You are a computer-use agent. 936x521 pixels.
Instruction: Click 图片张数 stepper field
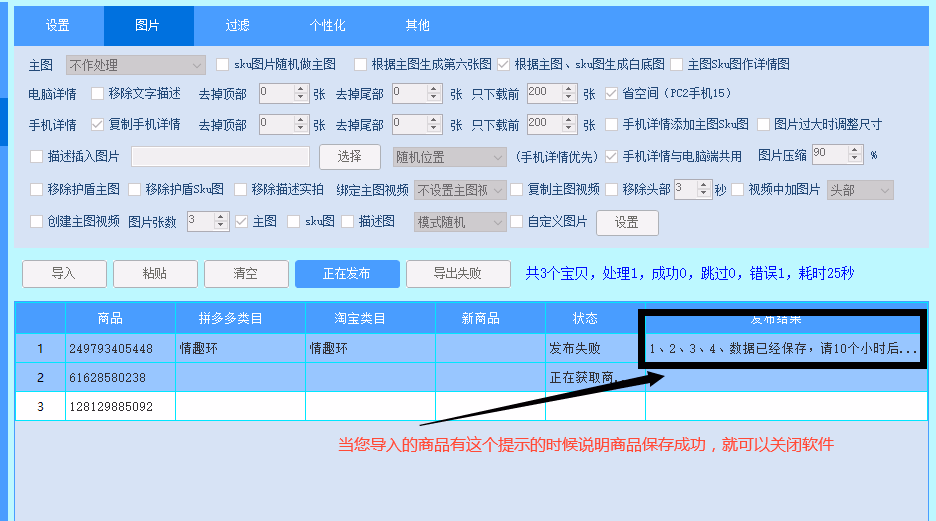pos(208,221)
